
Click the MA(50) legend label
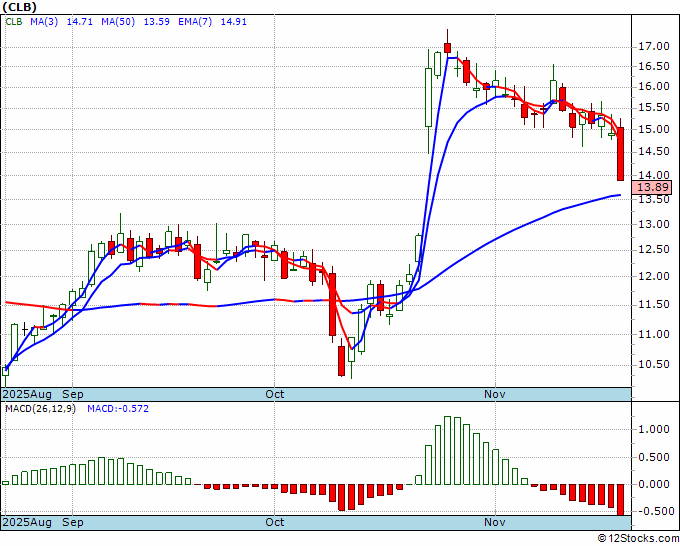click(118, 22)
